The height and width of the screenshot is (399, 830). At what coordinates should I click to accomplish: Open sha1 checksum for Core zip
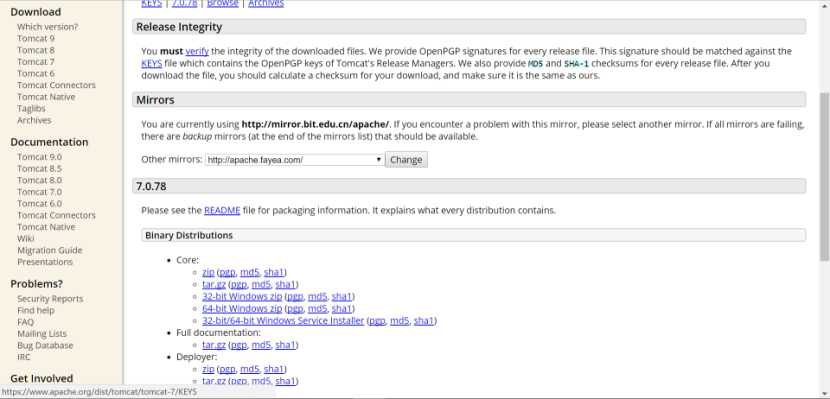(x=274, y=272)
